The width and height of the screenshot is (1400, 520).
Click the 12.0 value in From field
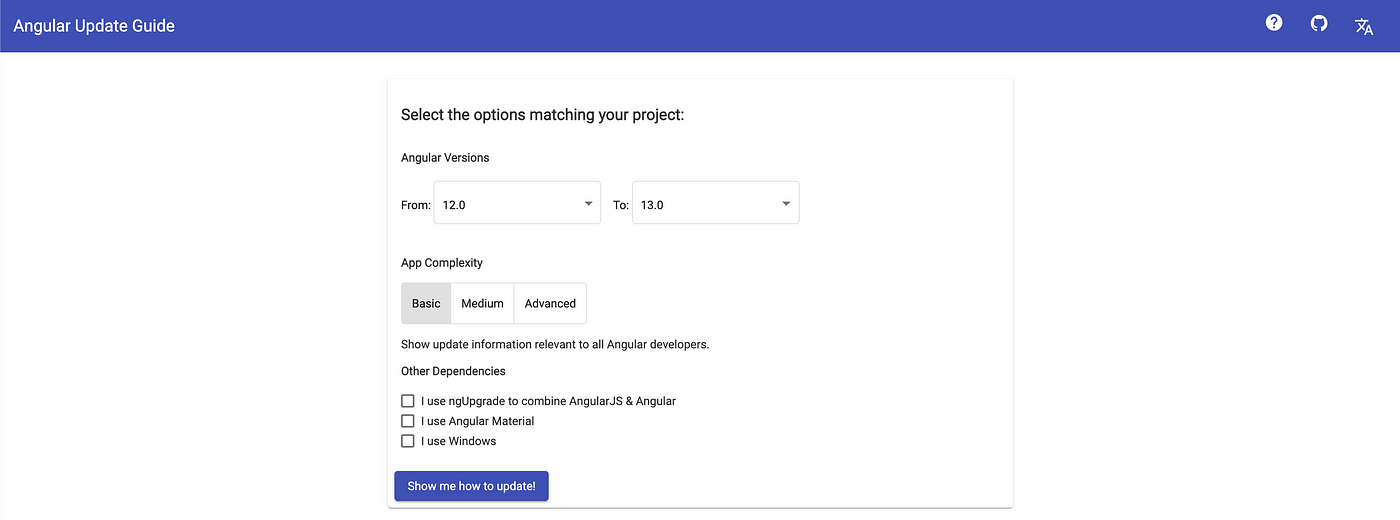click(454, 205)
